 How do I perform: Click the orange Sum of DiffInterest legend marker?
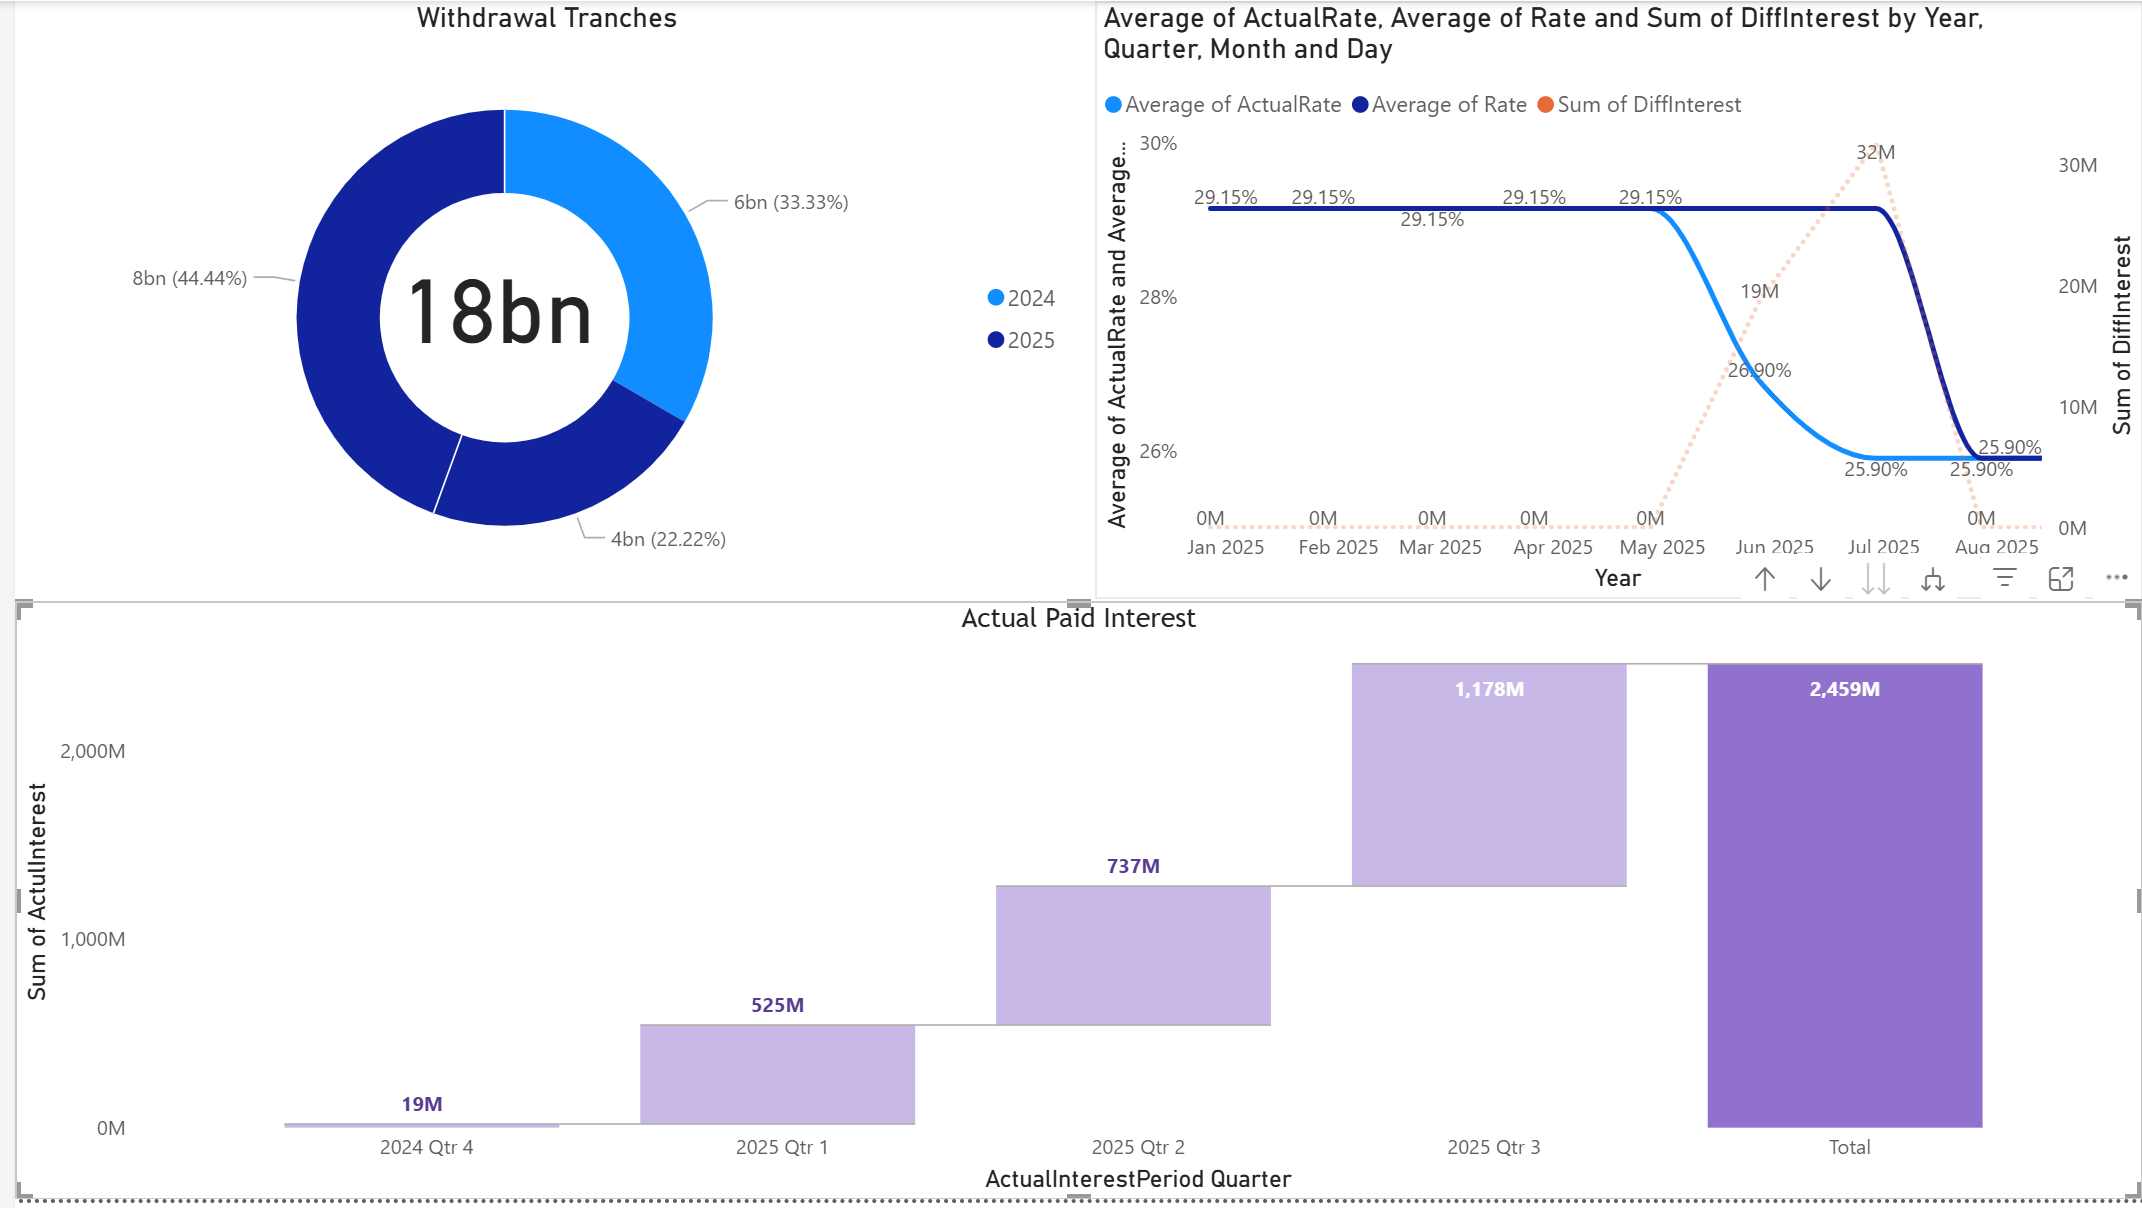1544,104
